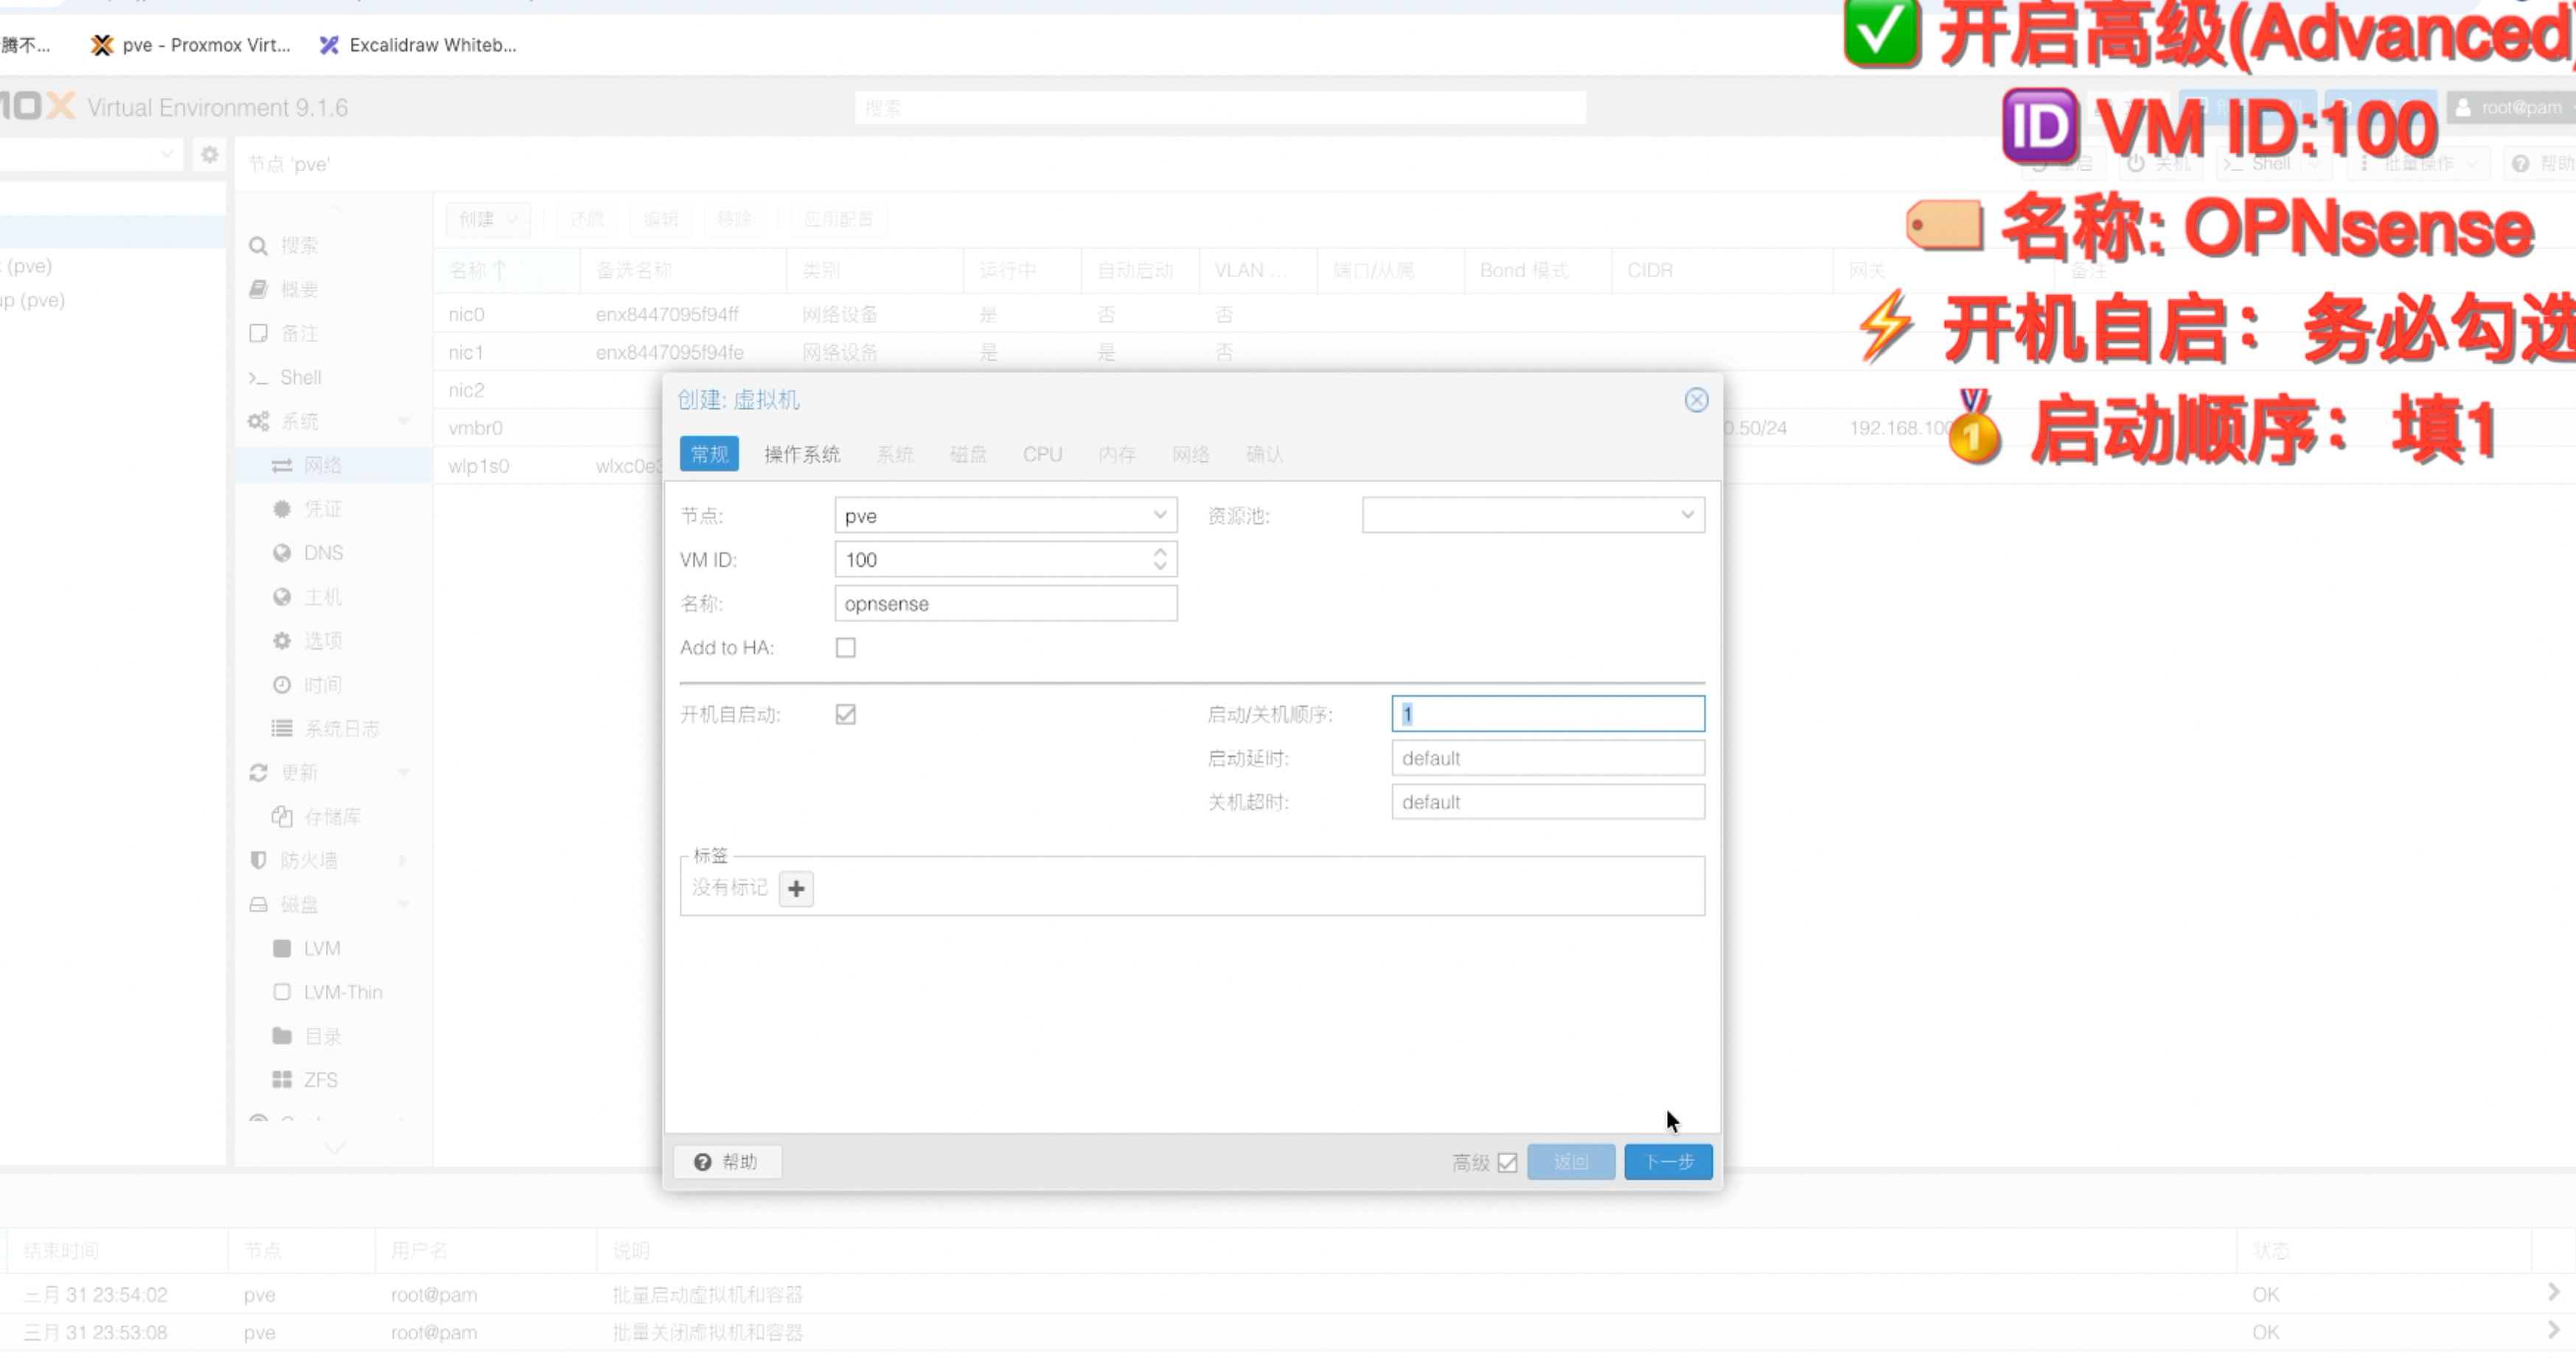Sort by the 名称 column header
Image resolution: width=2576 pixels, height=1358 pixels.
pyautogui.click(x=508, y=271)
